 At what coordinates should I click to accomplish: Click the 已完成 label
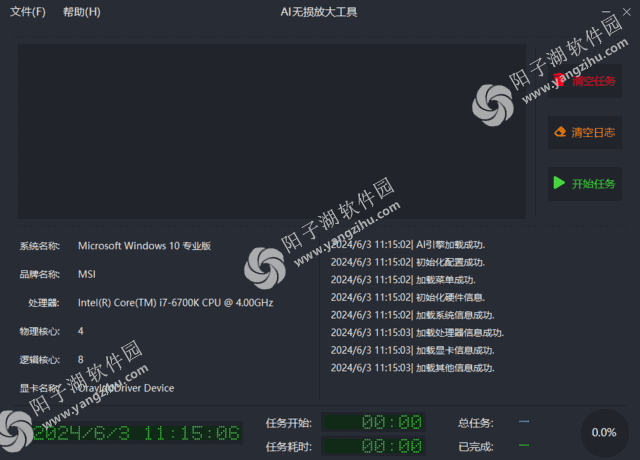[x=476, y=447]
